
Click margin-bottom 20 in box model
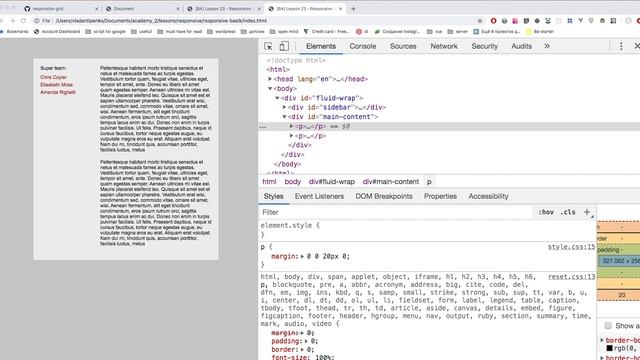(622, 295)
